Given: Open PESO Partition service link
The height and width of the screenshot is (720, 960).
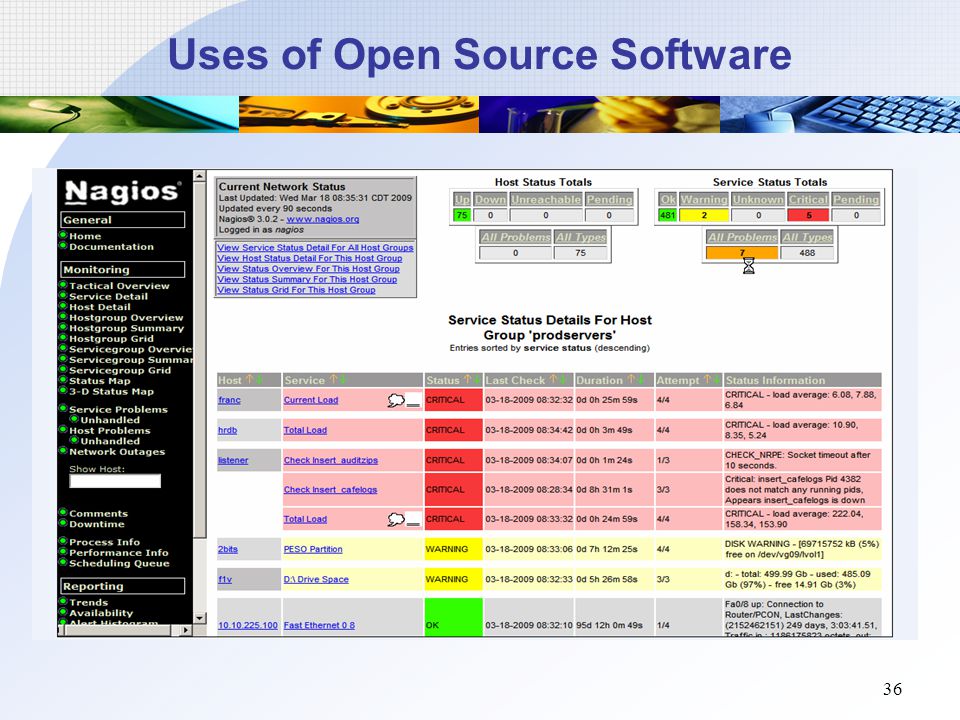Looking at the screenshot, I should [x=313, y=549].
